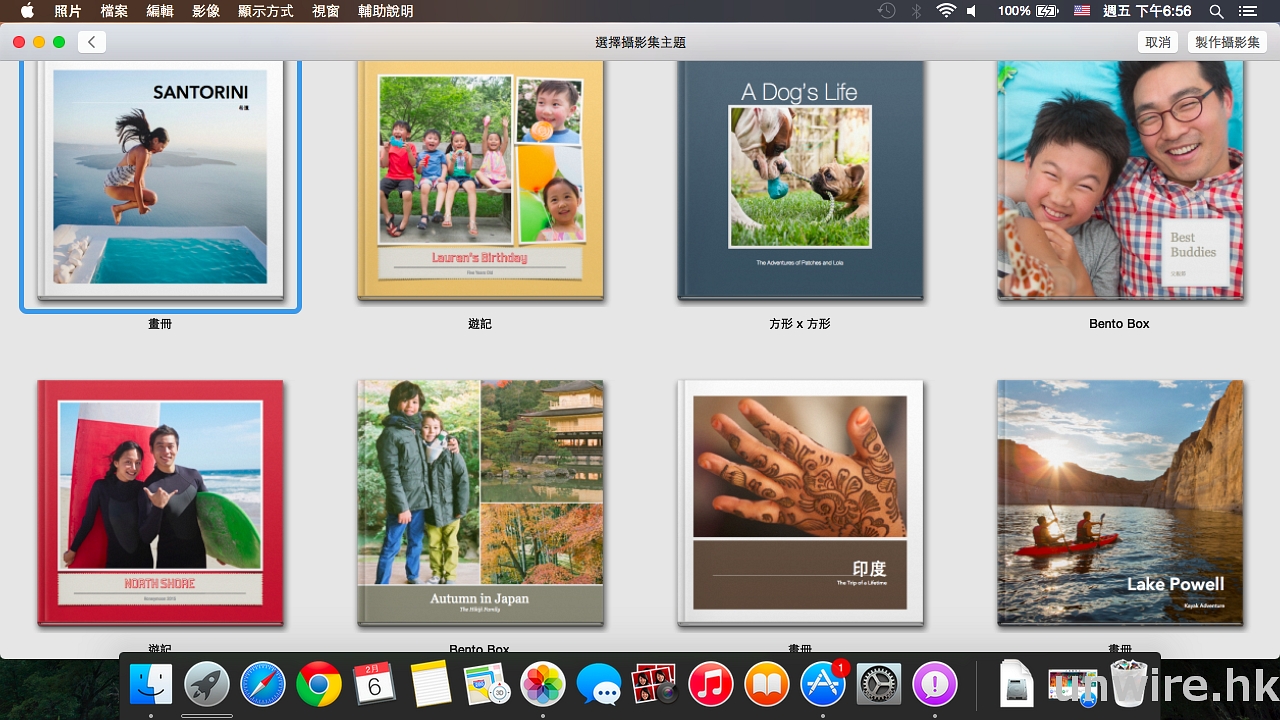Click the 取消 button

click(x=1158, y=42)
